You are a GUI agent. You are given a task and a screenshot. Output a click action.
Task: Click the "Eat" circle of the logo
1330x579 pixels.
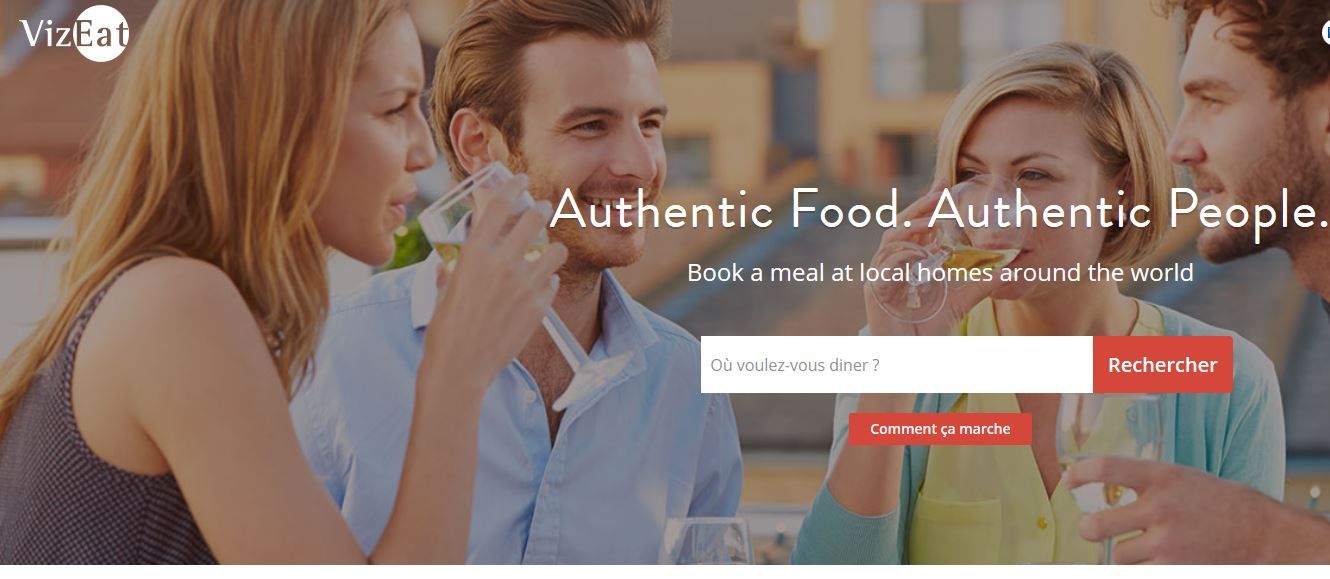pos(101,34)
